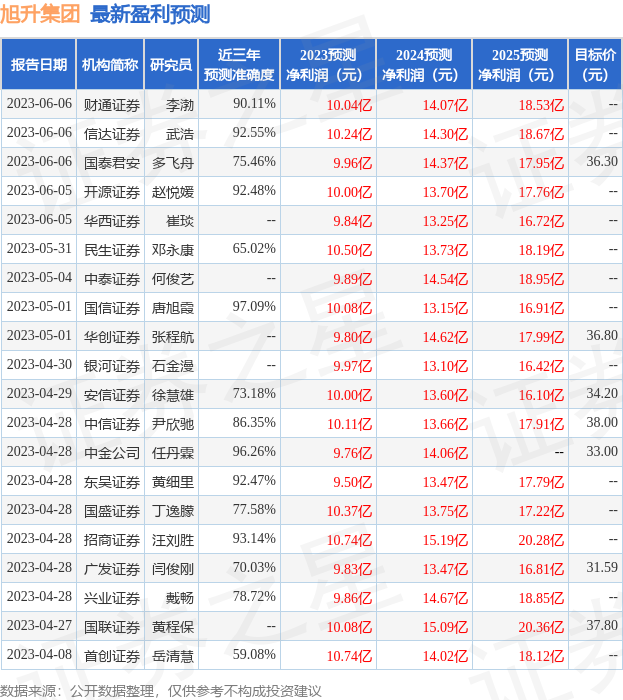Click 2025 profit value 16.10亿
Screen dimensions: 623x700
tap(541, 396)
